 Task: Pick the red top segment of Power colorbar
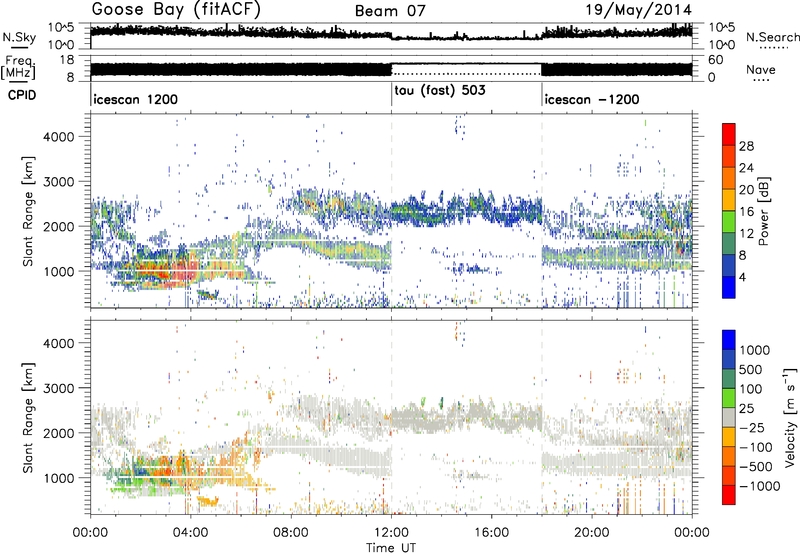point(729,134)
